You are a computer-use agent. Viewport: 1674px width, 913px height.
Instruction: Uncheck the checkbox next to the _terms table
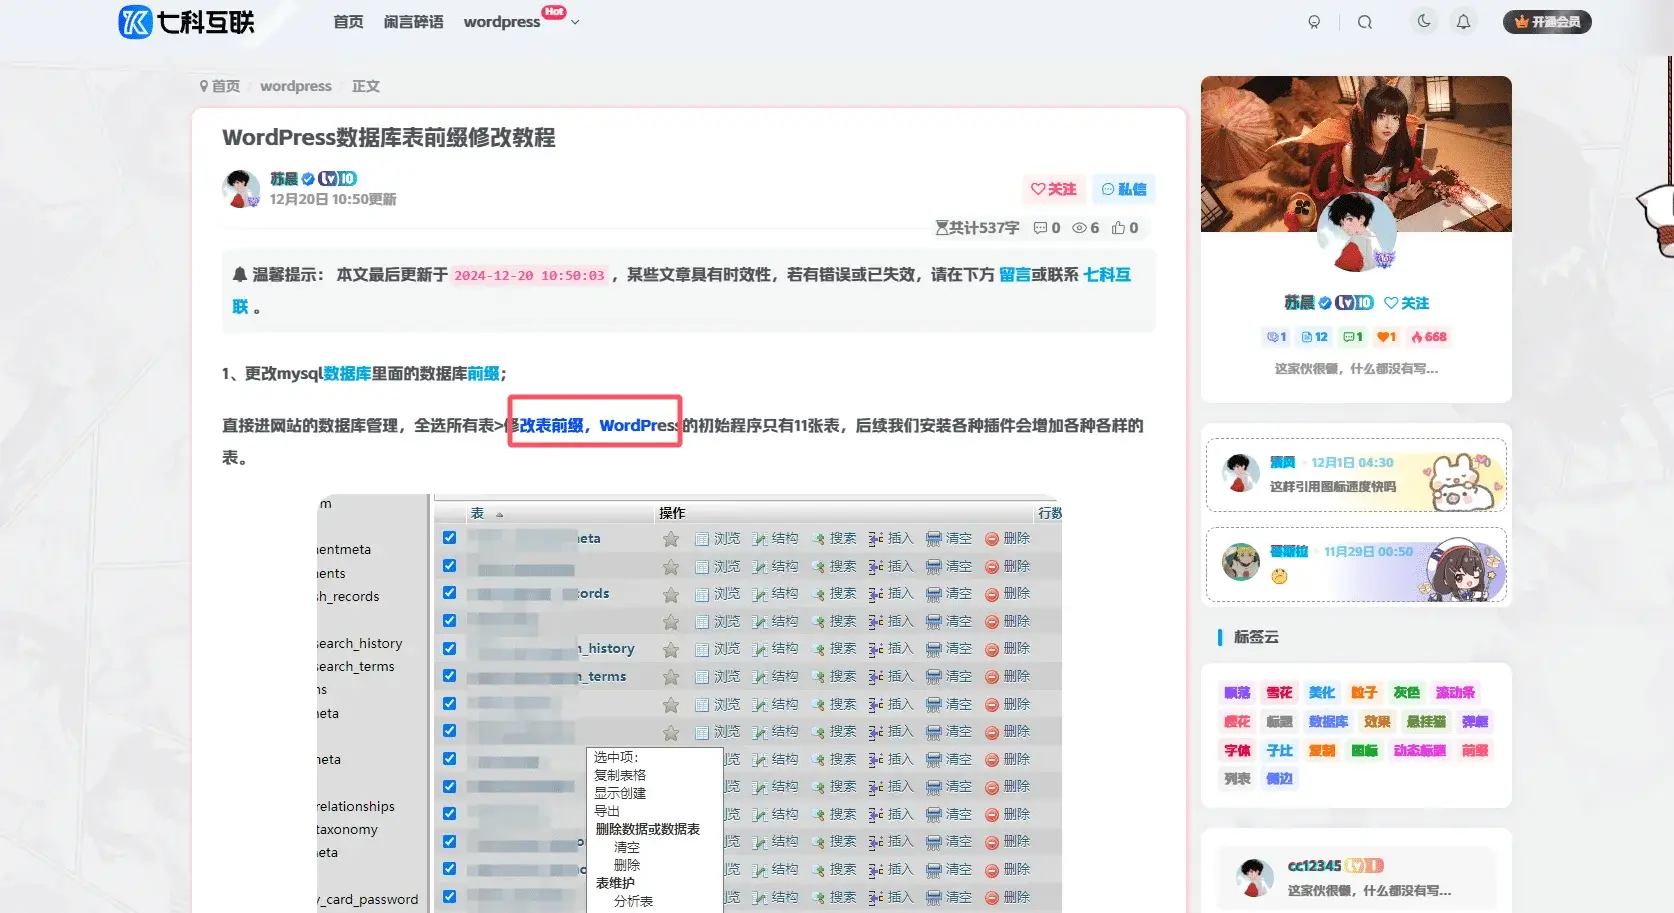(449, 675)
